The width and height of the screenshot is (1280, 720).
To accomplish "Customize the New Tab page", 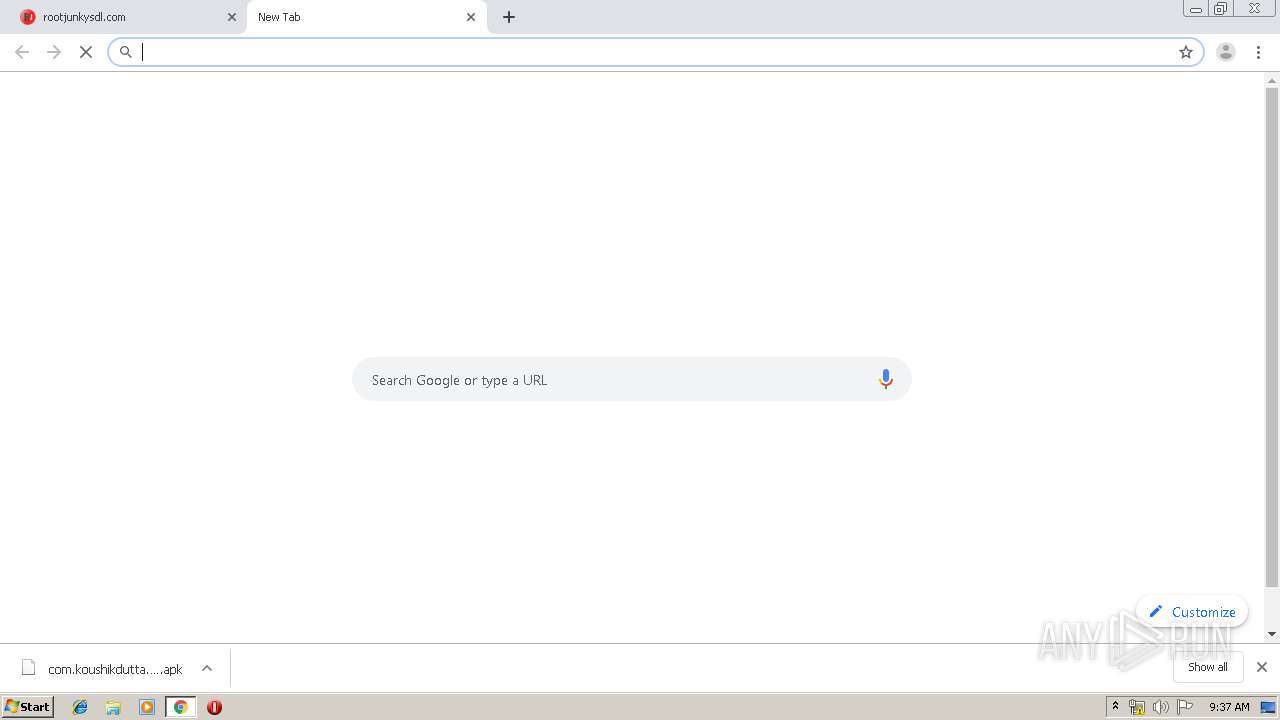I will (1192, 612).
